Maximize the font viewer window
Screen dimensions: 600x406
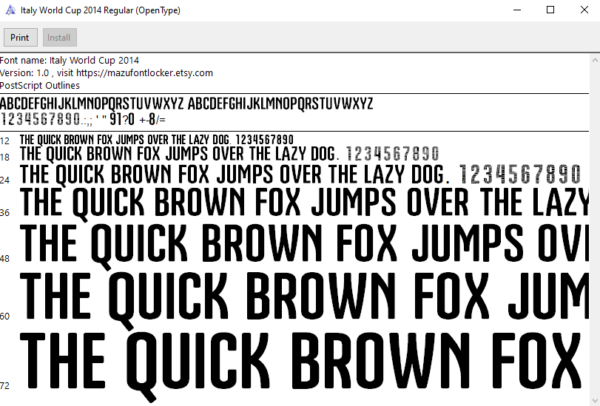click(x=550, y=10)
